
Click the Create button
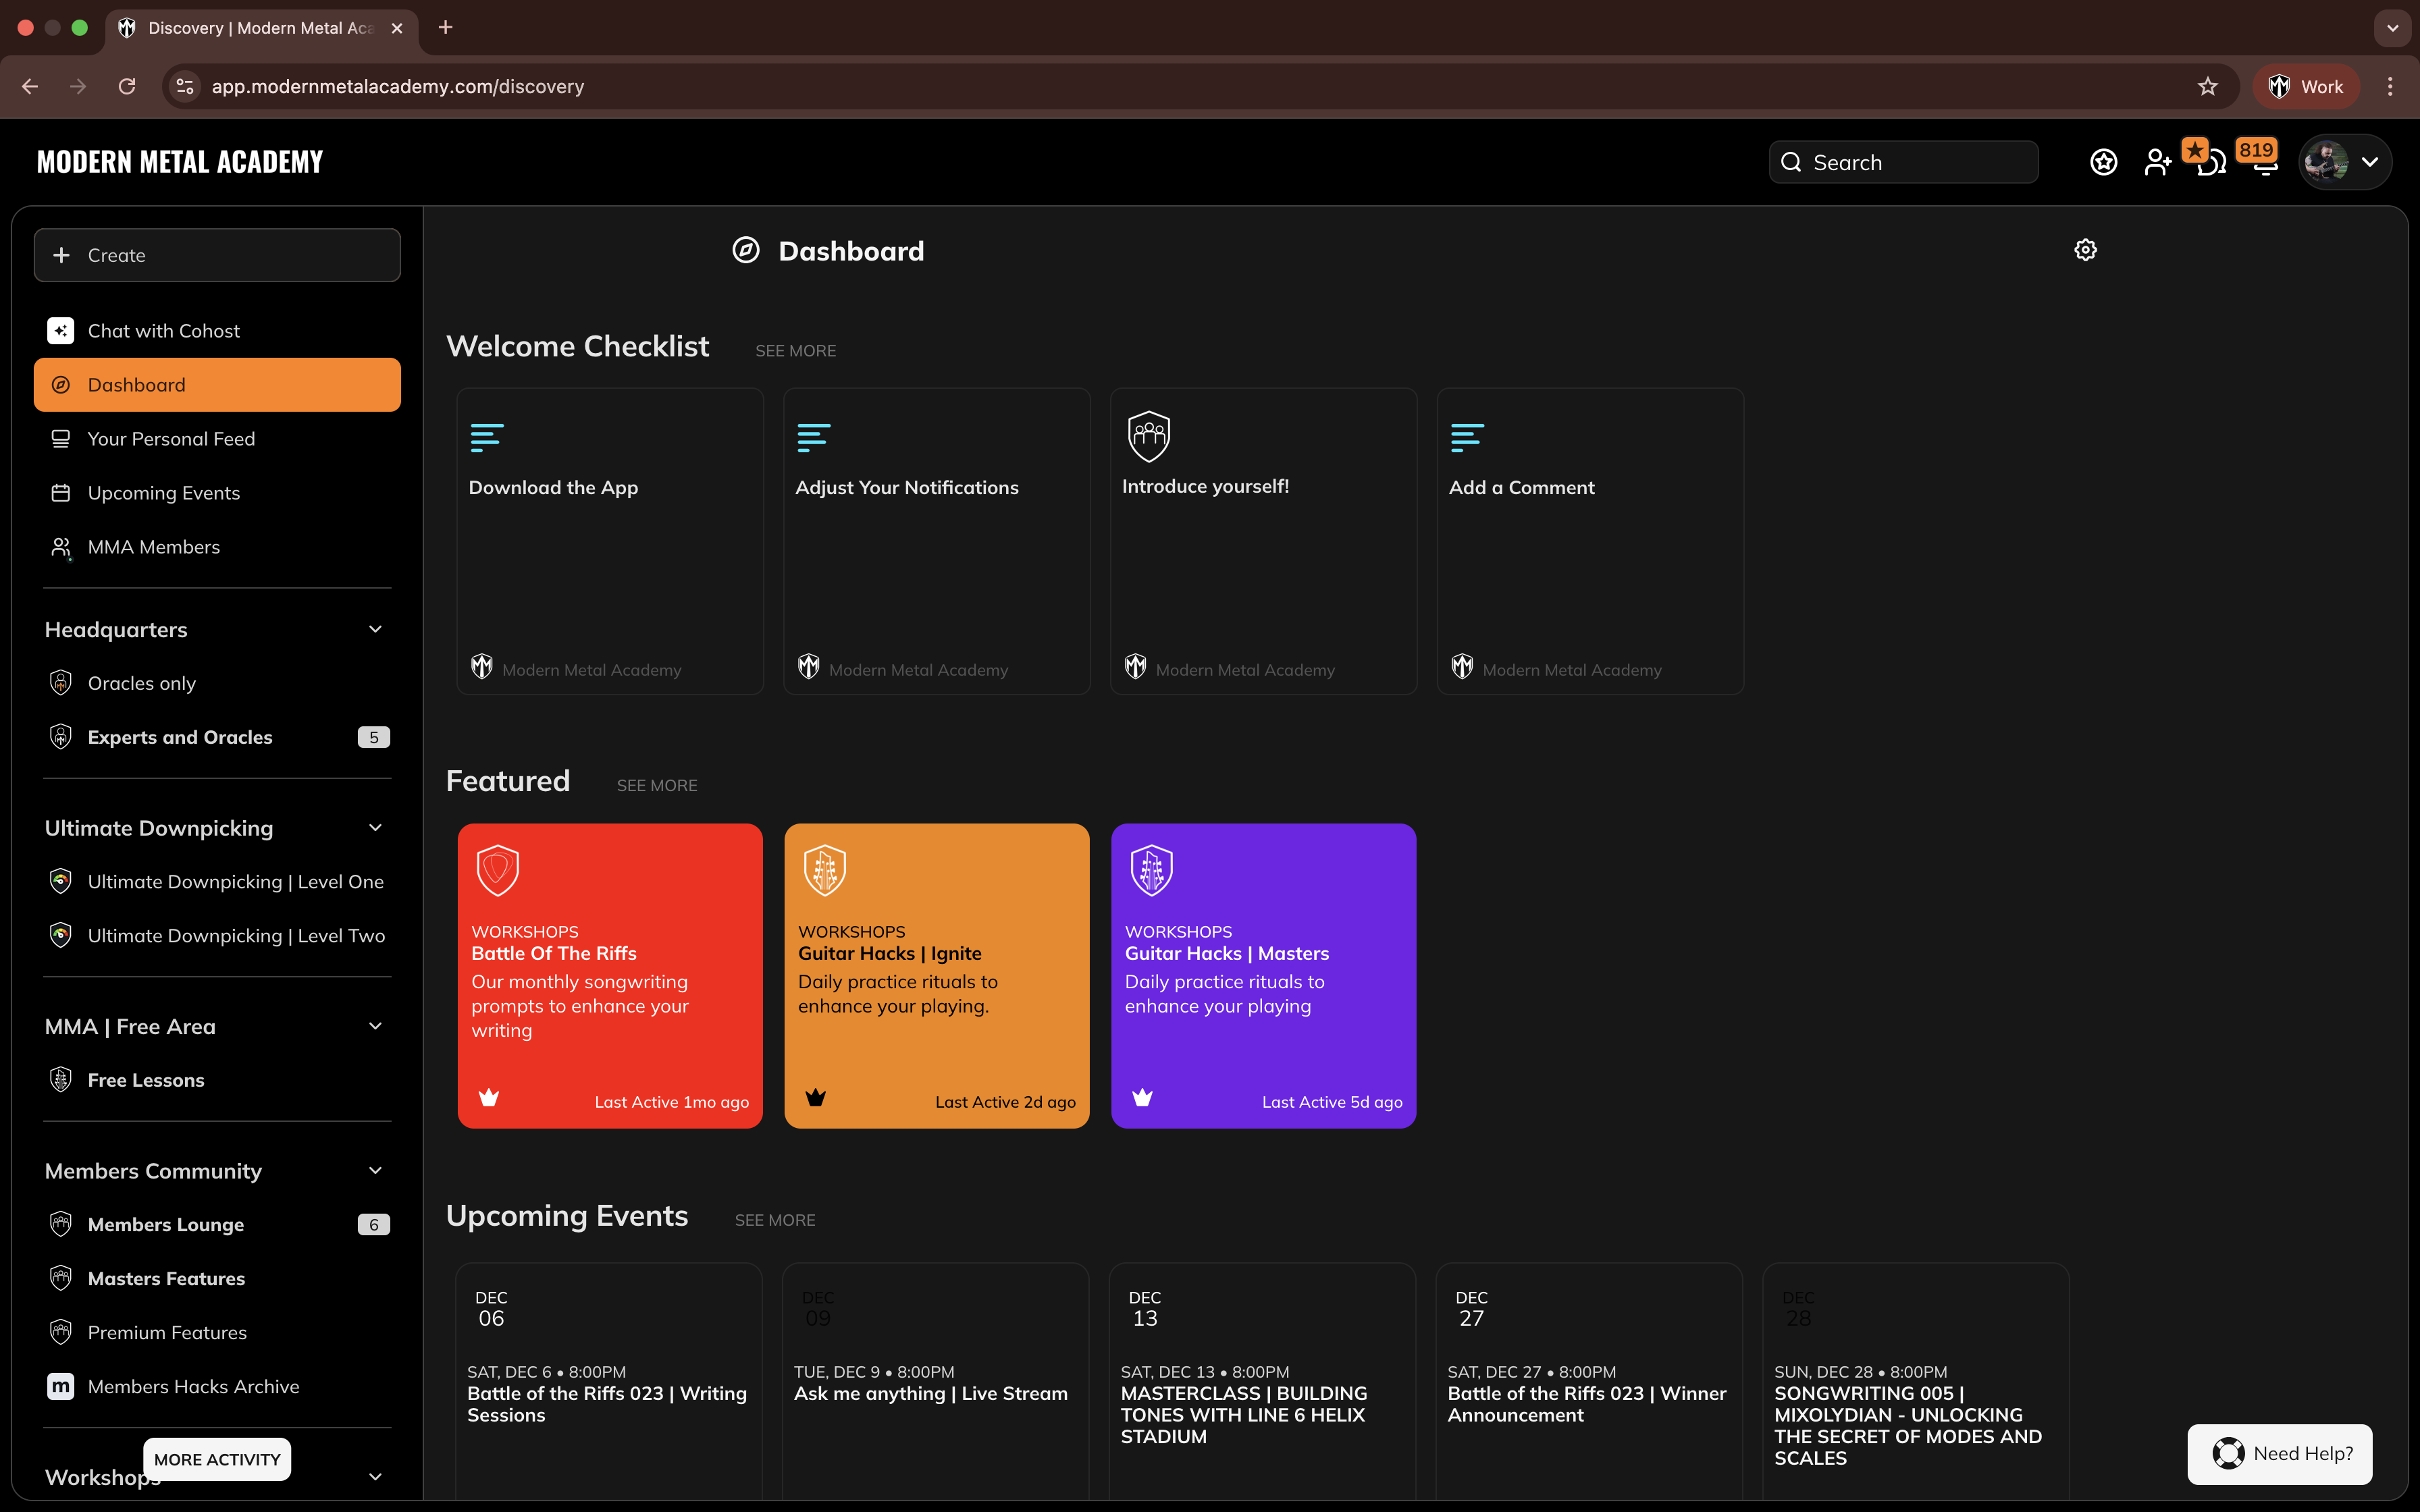pos(217,255)
